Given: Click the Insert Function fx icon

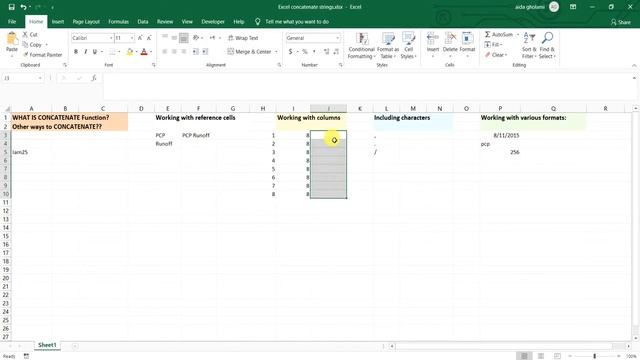Looking at the screenshot, I should pos(94,78).
